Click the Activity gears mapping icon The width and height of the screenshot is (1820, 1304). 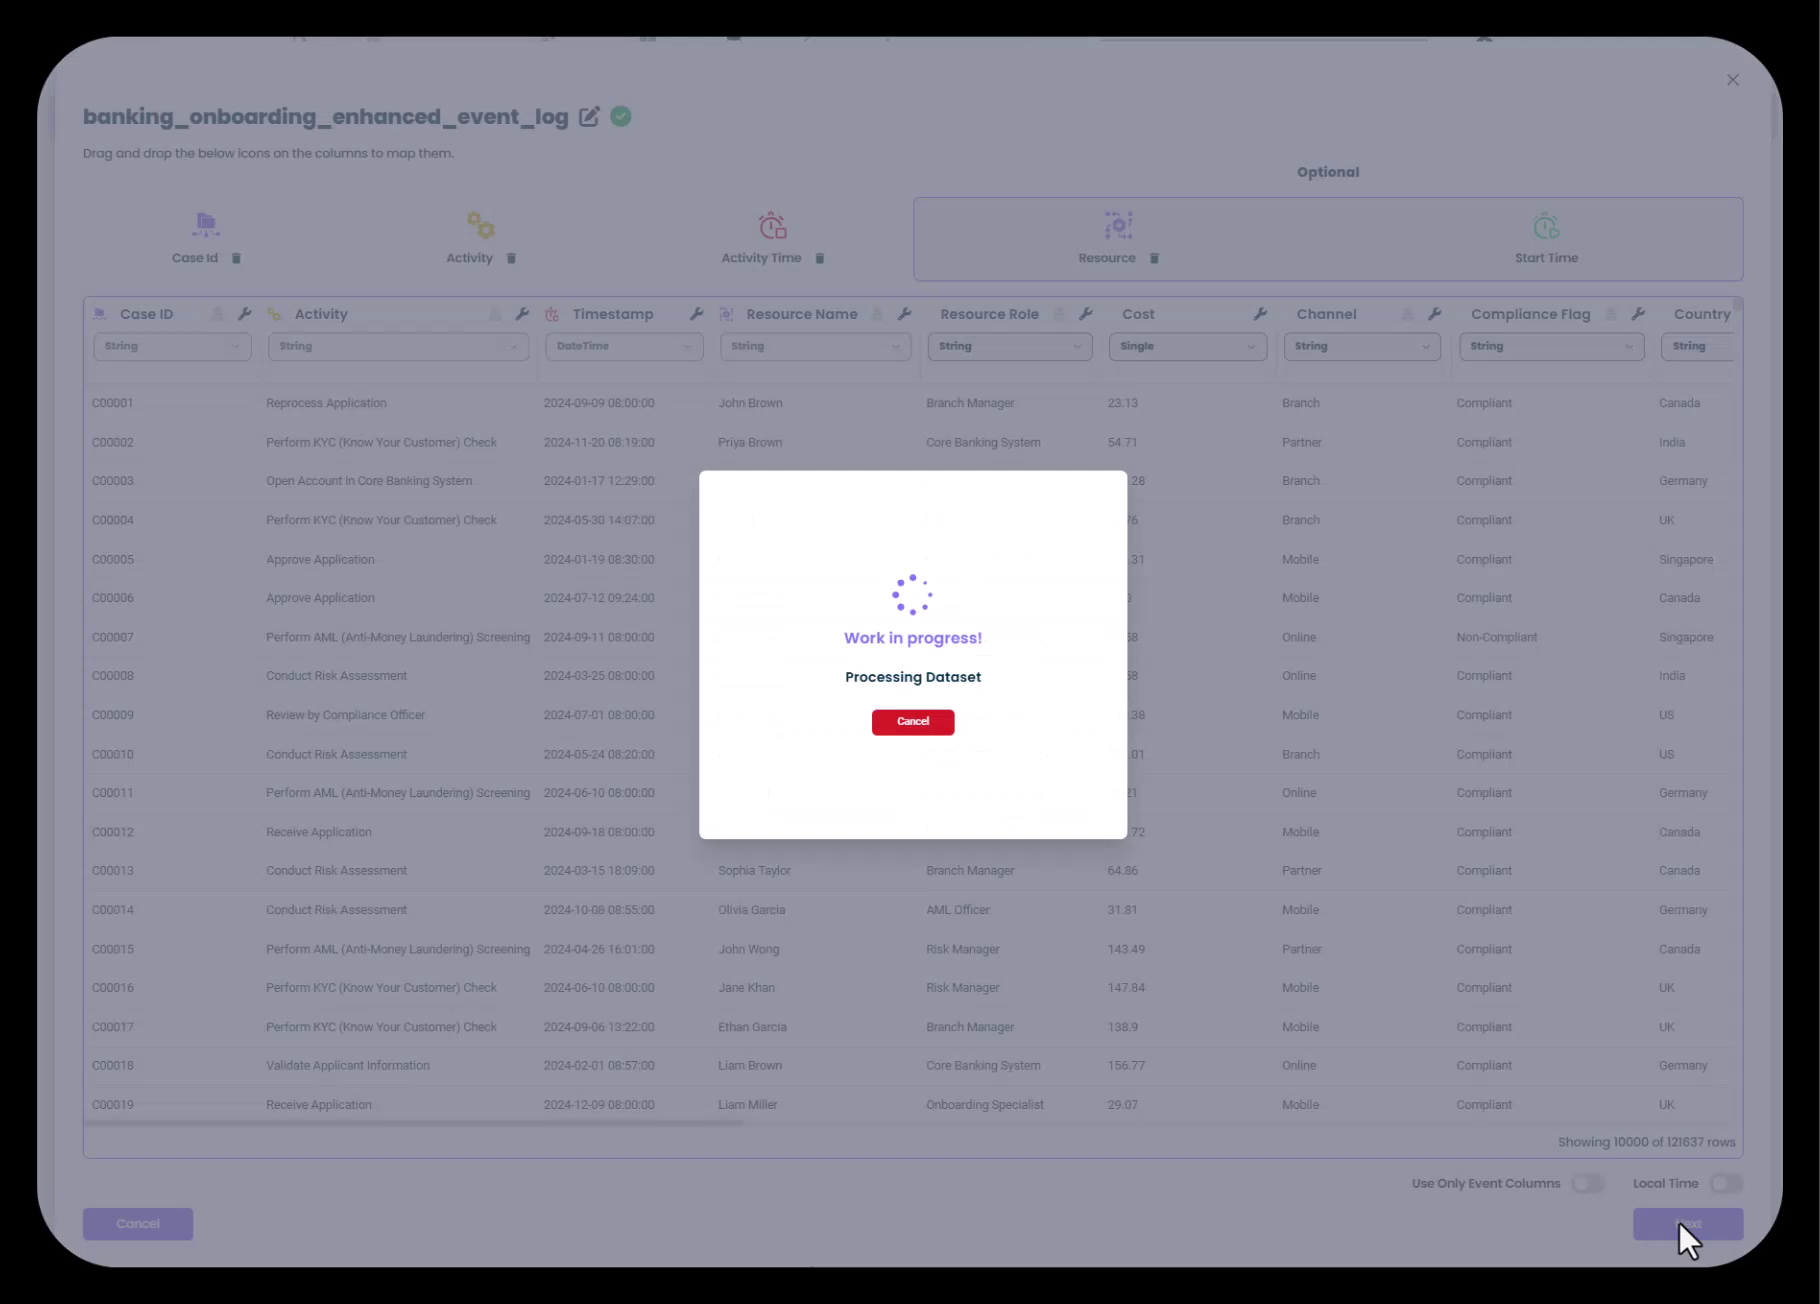click(x=480, y=225)
